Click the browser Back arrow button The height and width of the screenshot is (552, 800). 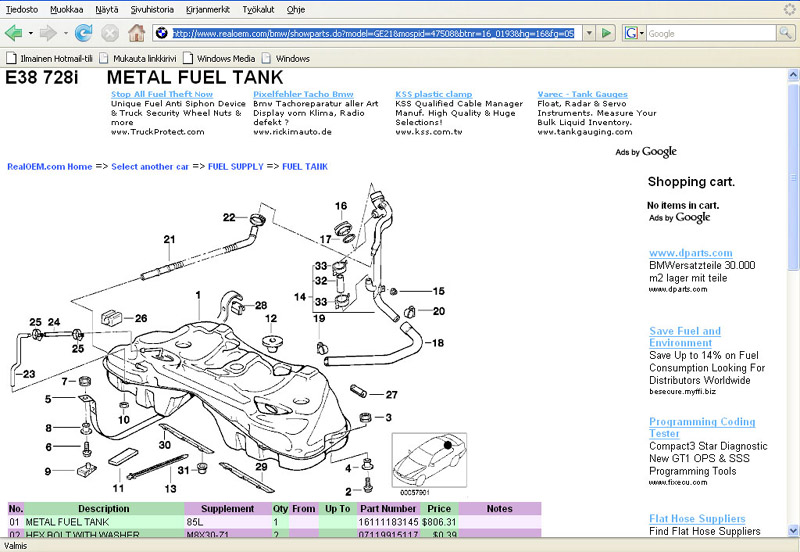(x=13, y=33)
